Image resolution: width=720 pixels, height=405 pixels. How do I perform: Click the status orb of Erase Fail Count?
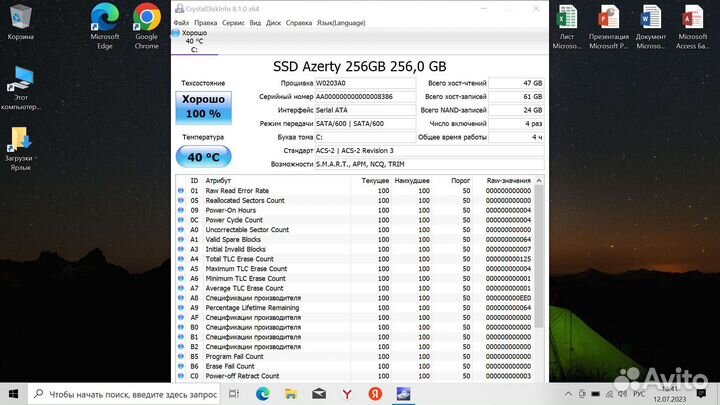coord(181,366)
